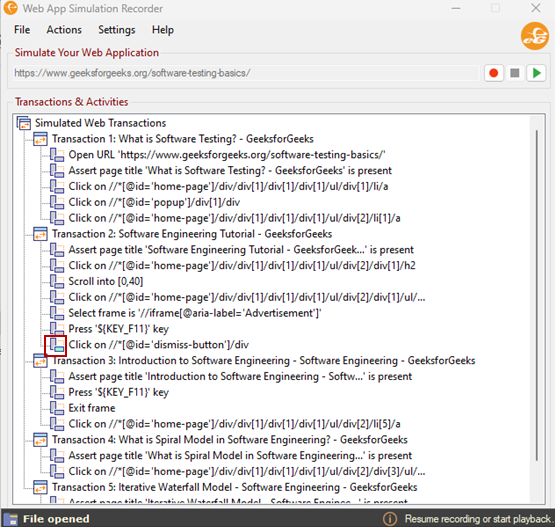Click the Transaction 1 icon
The height and width of the screenshot is (527, 555).
pyautogui.click(x=40, y=139)
